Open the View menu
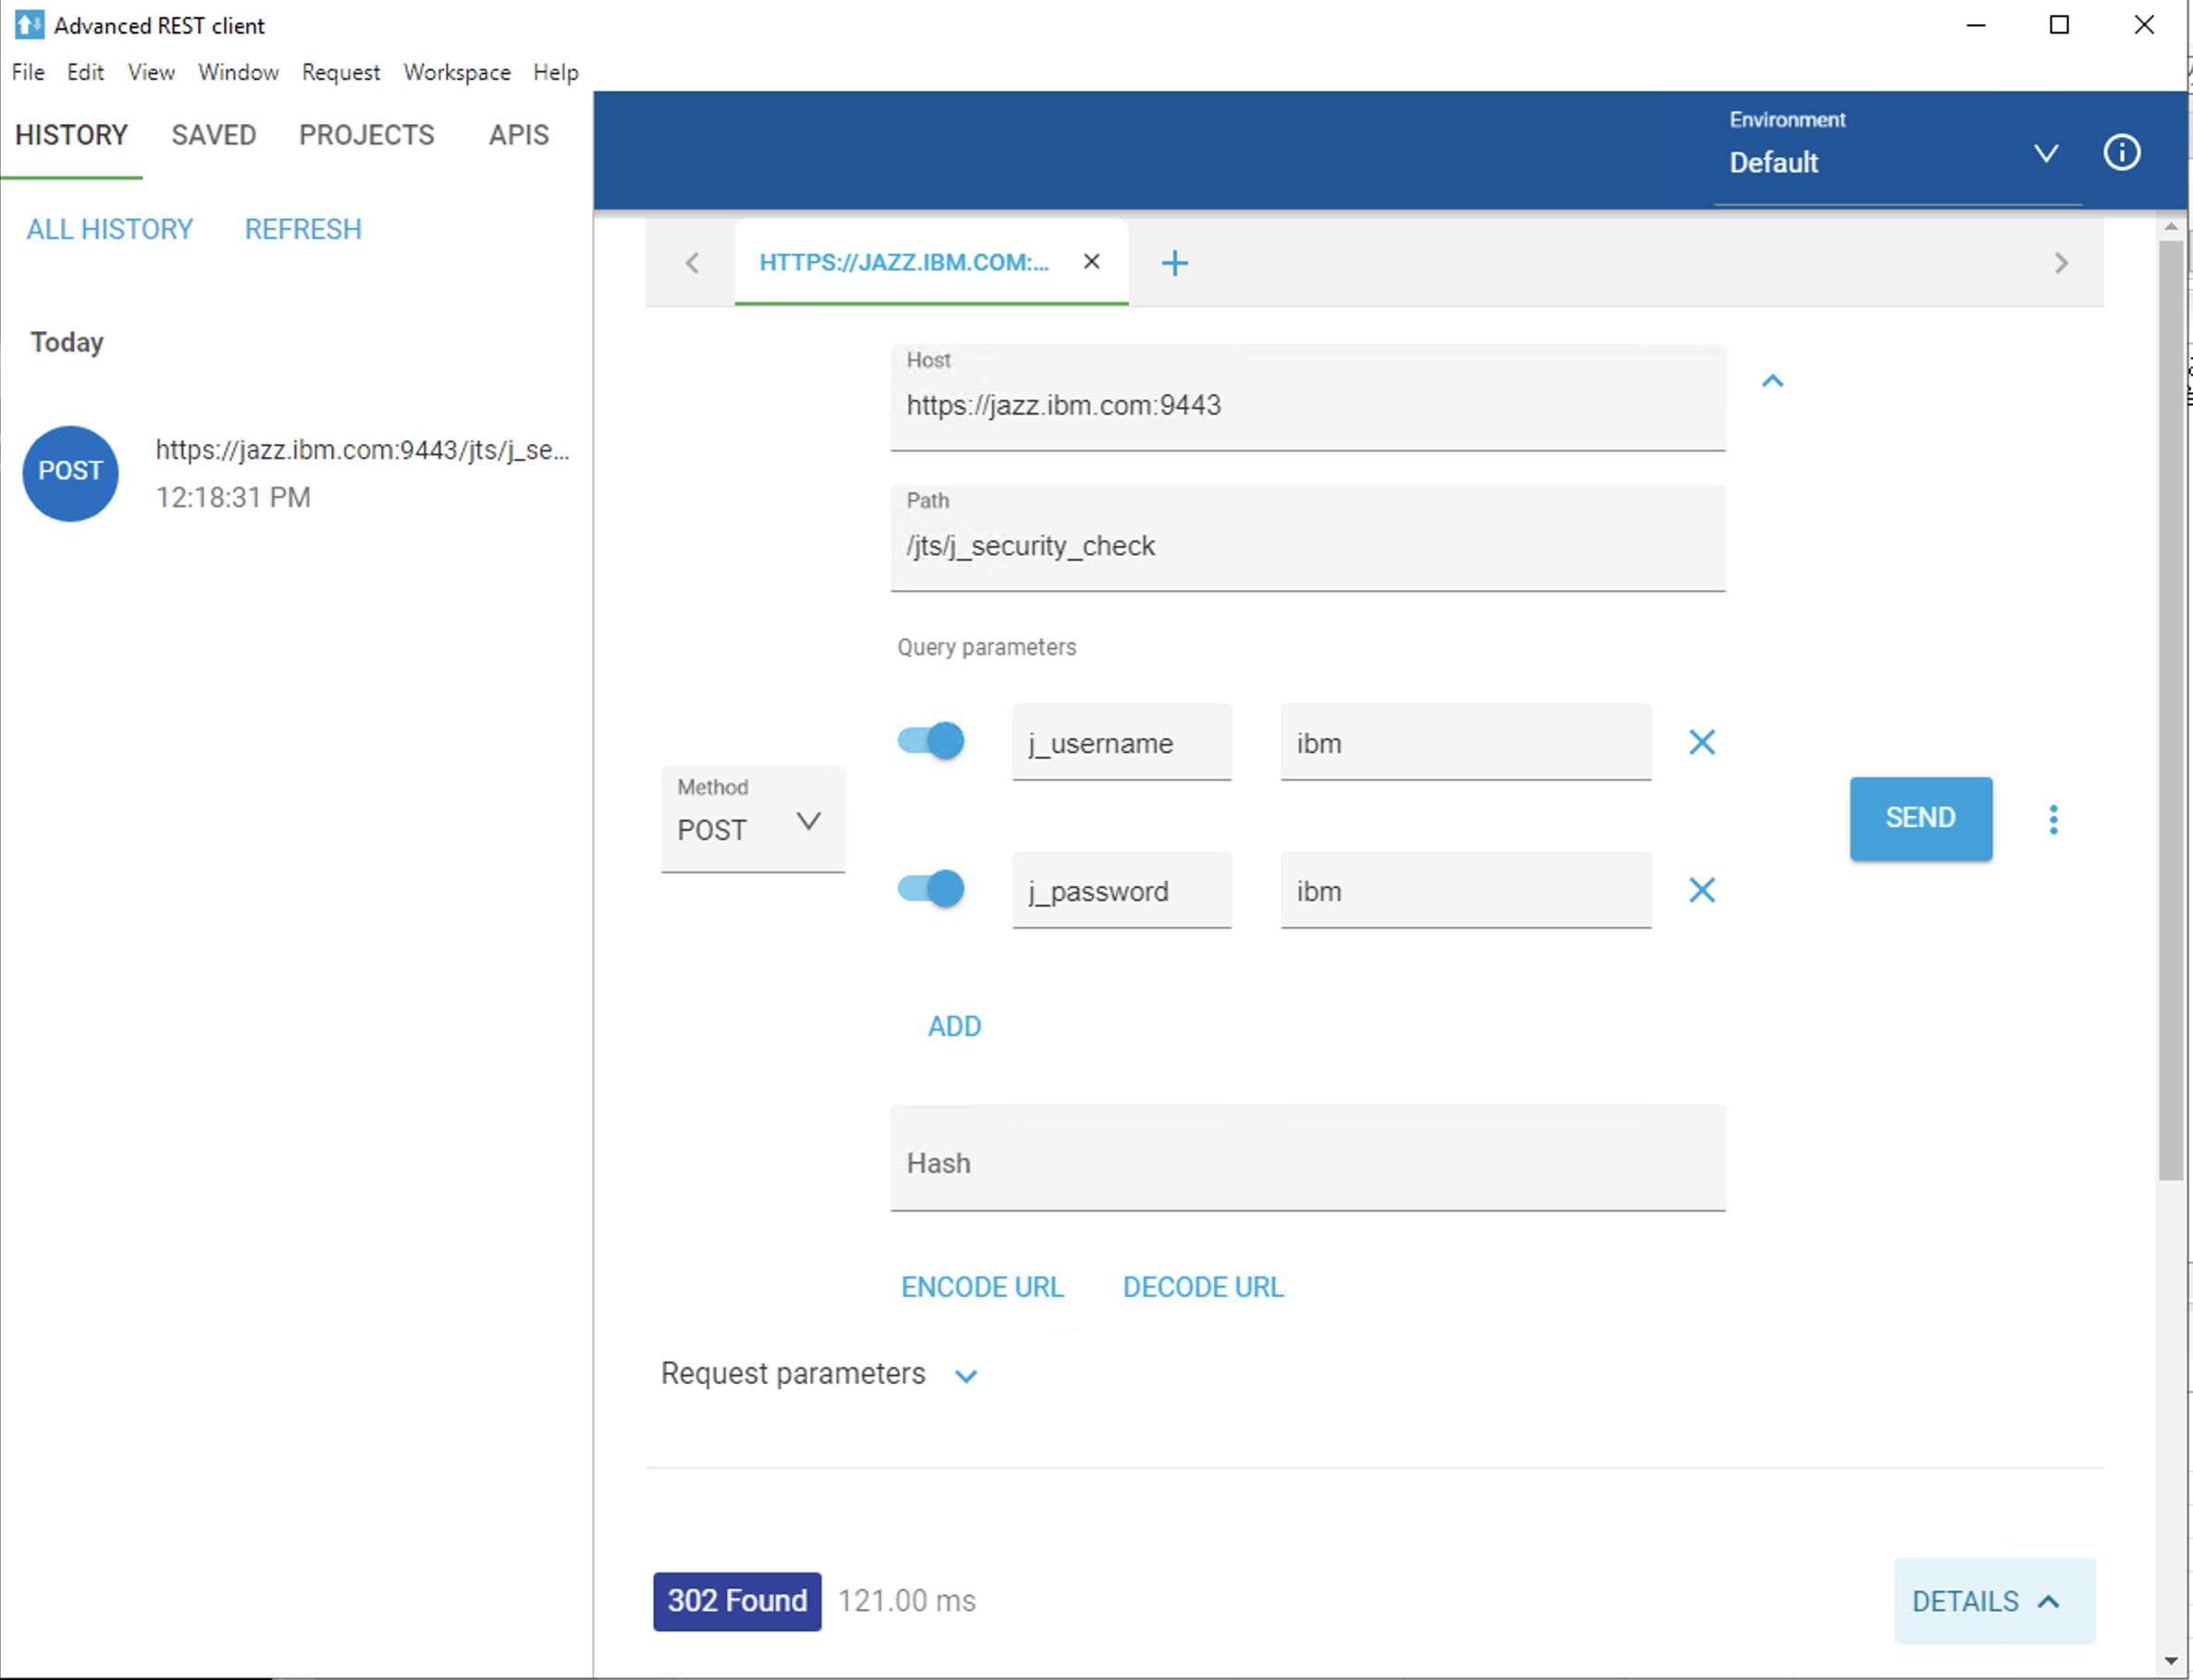 151,72
